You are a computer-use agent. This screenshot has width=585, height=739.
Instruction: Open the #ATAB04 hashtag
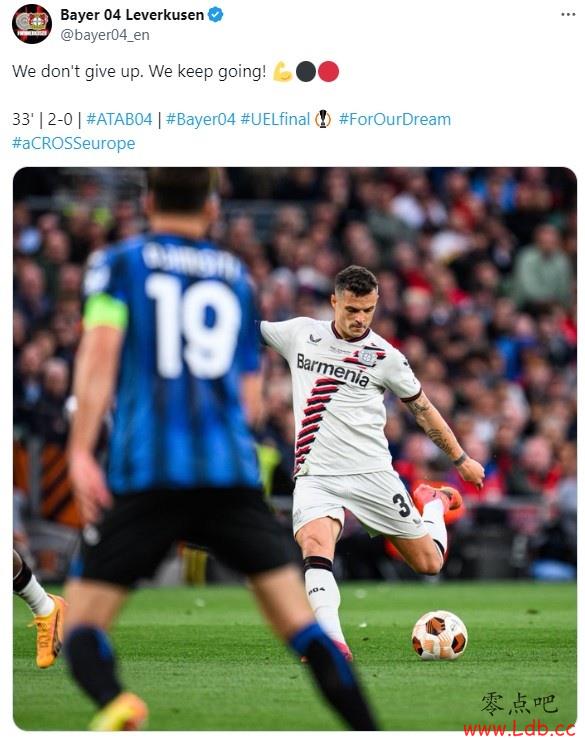point(119,119)
